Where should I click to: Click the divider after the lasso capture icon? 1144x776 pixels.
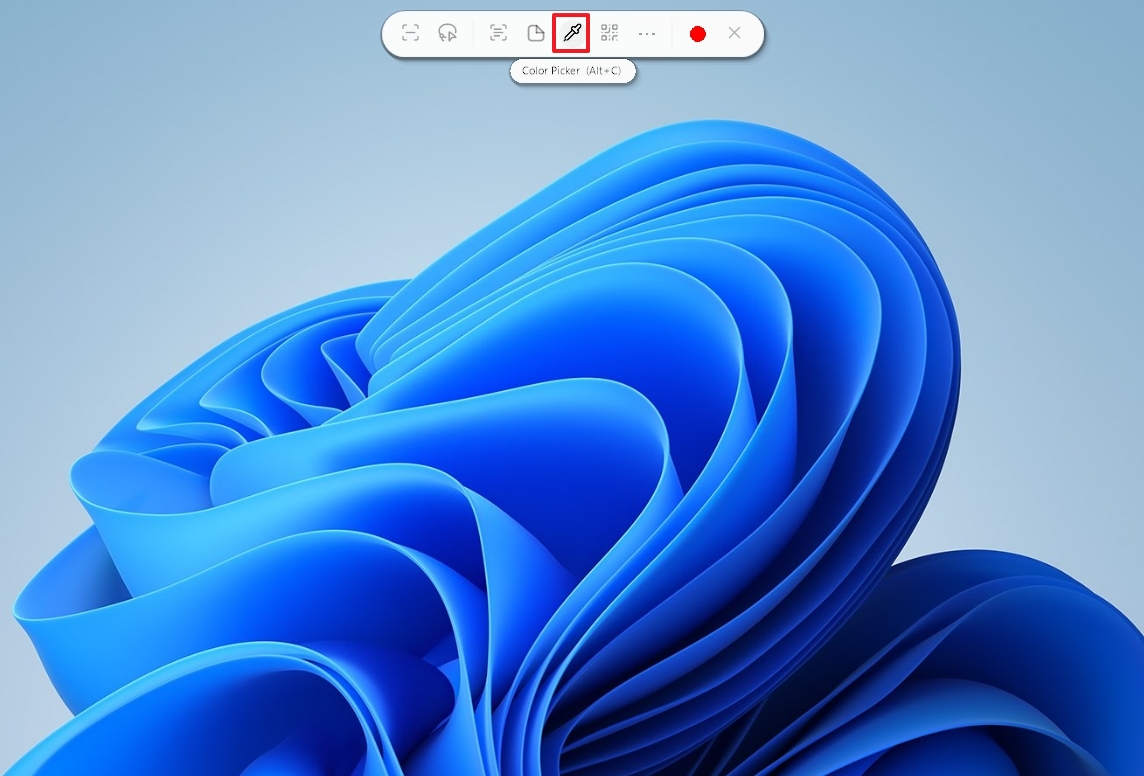[x=473, y=33]
